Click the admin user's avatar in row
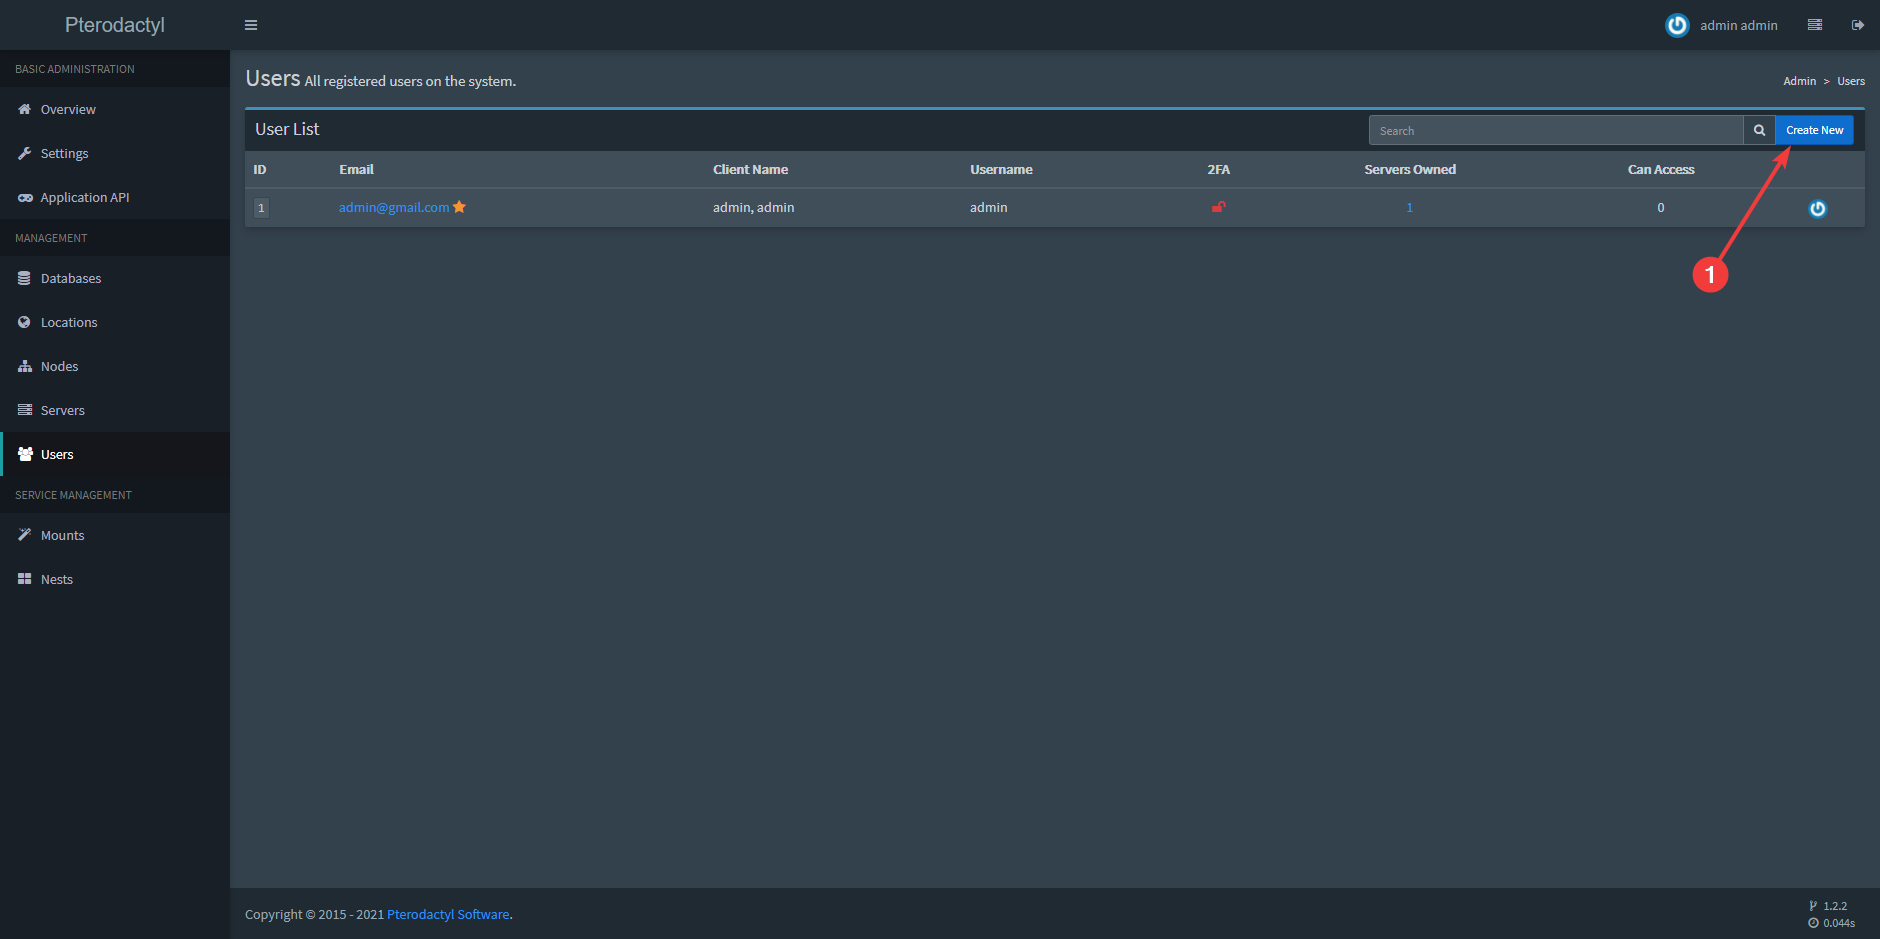 click(x=1817, y=208)
